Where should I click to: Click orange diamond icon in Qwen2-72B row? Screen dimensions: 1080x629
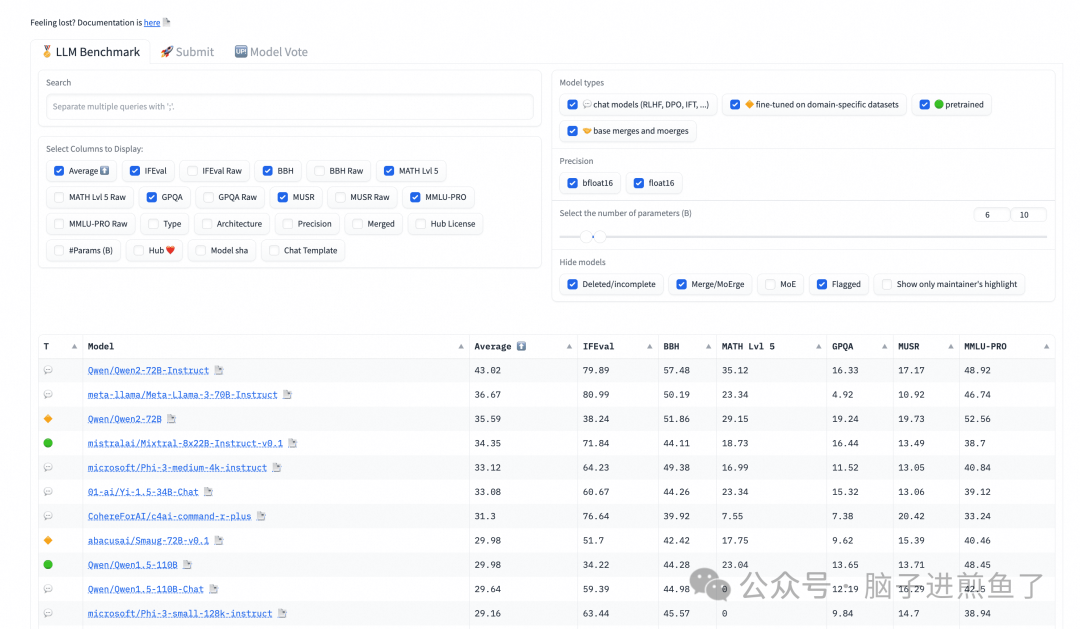[x=47, y=419]
